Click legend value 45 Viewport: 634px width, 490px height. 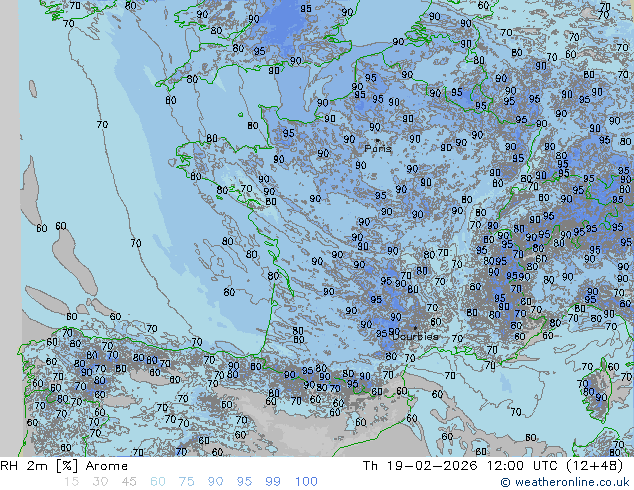point(129,482)
